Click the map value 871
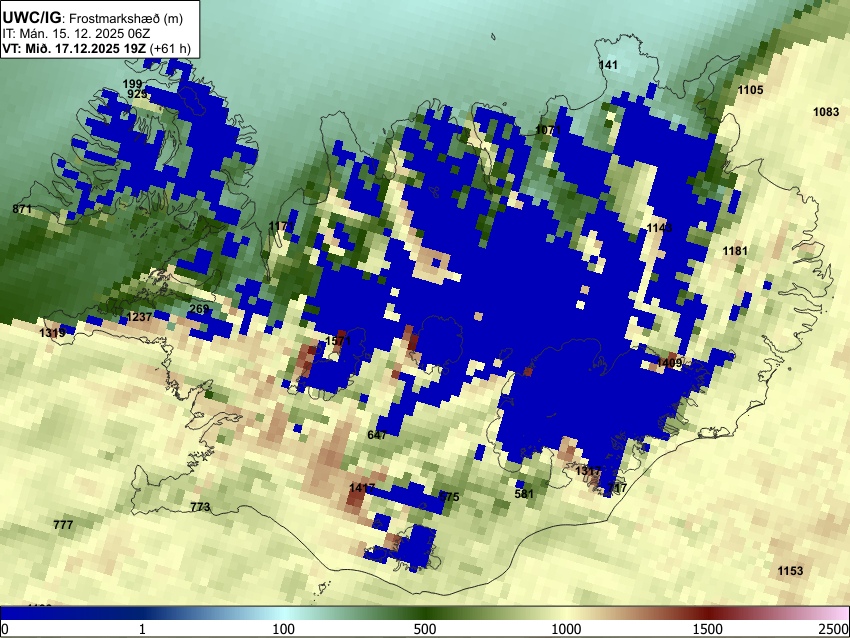This screenshot has width=850, height=638. pyautogui.click(x=22, y=209)
